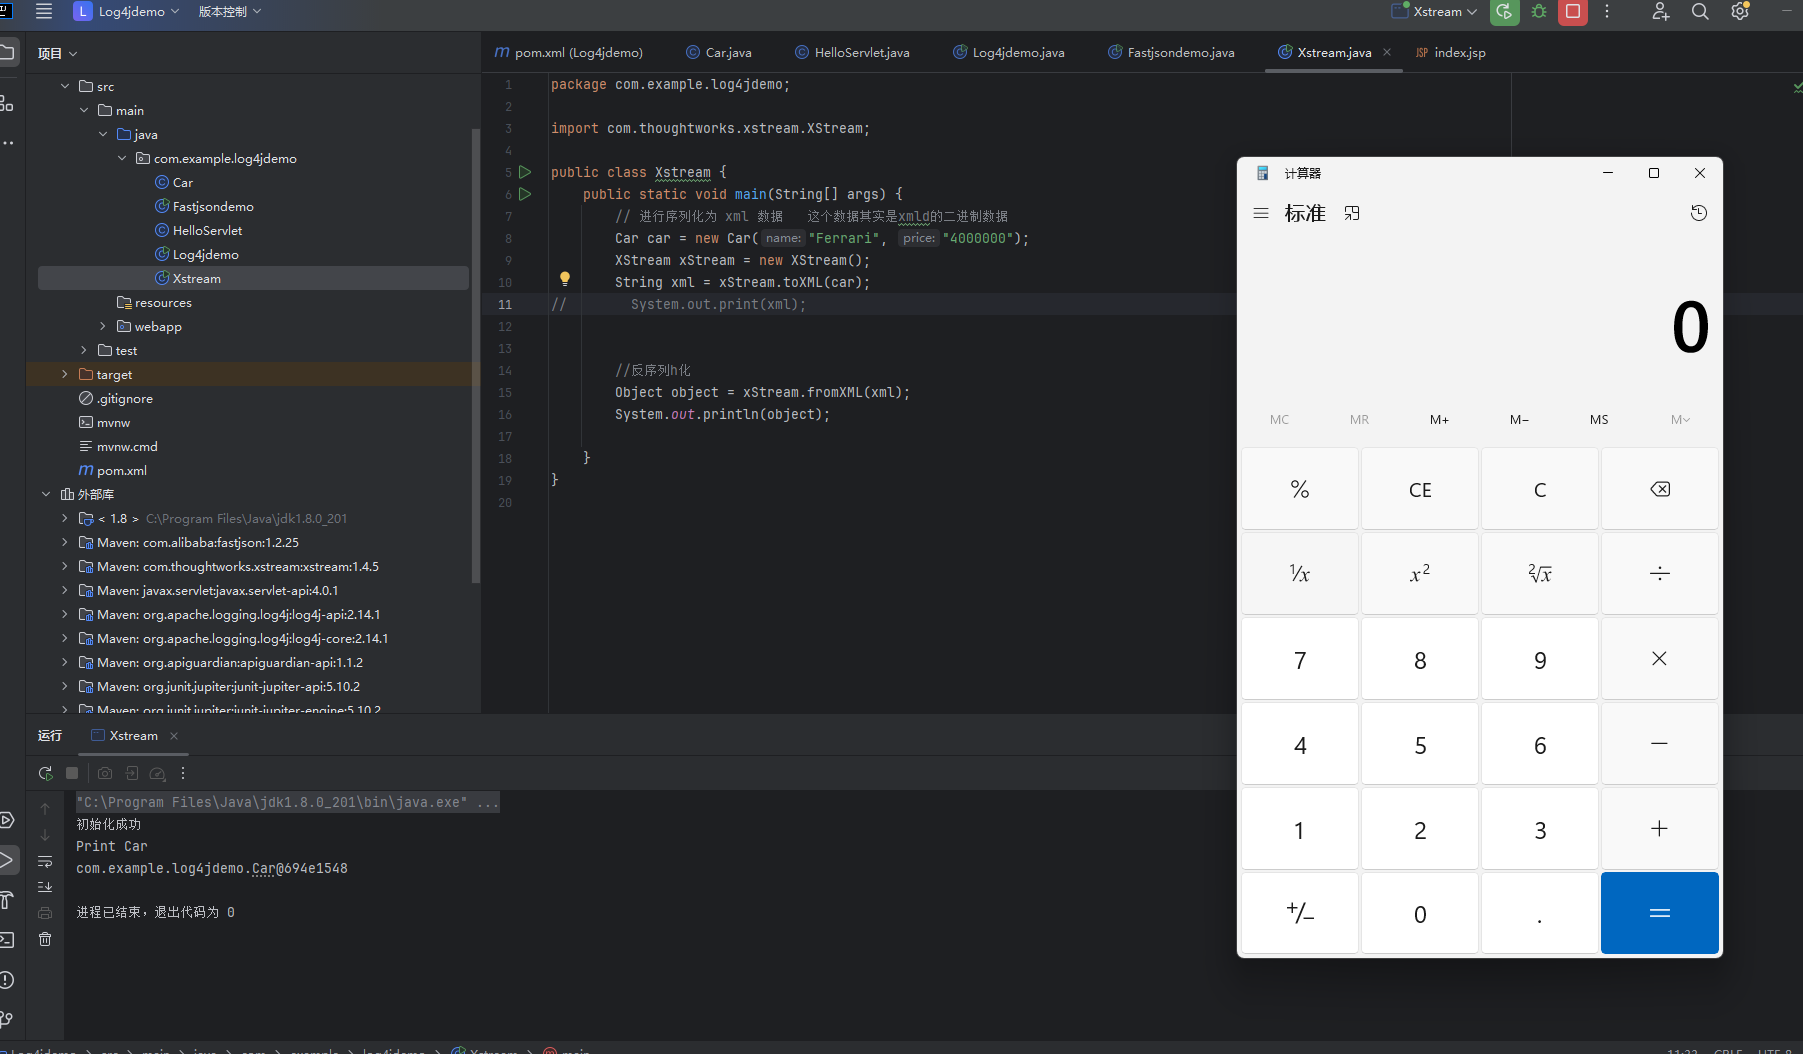Screen dimensions: 1803x1054
Task: Expand Maven fastjson 1.2.25 library
Action: pos(65,542)
